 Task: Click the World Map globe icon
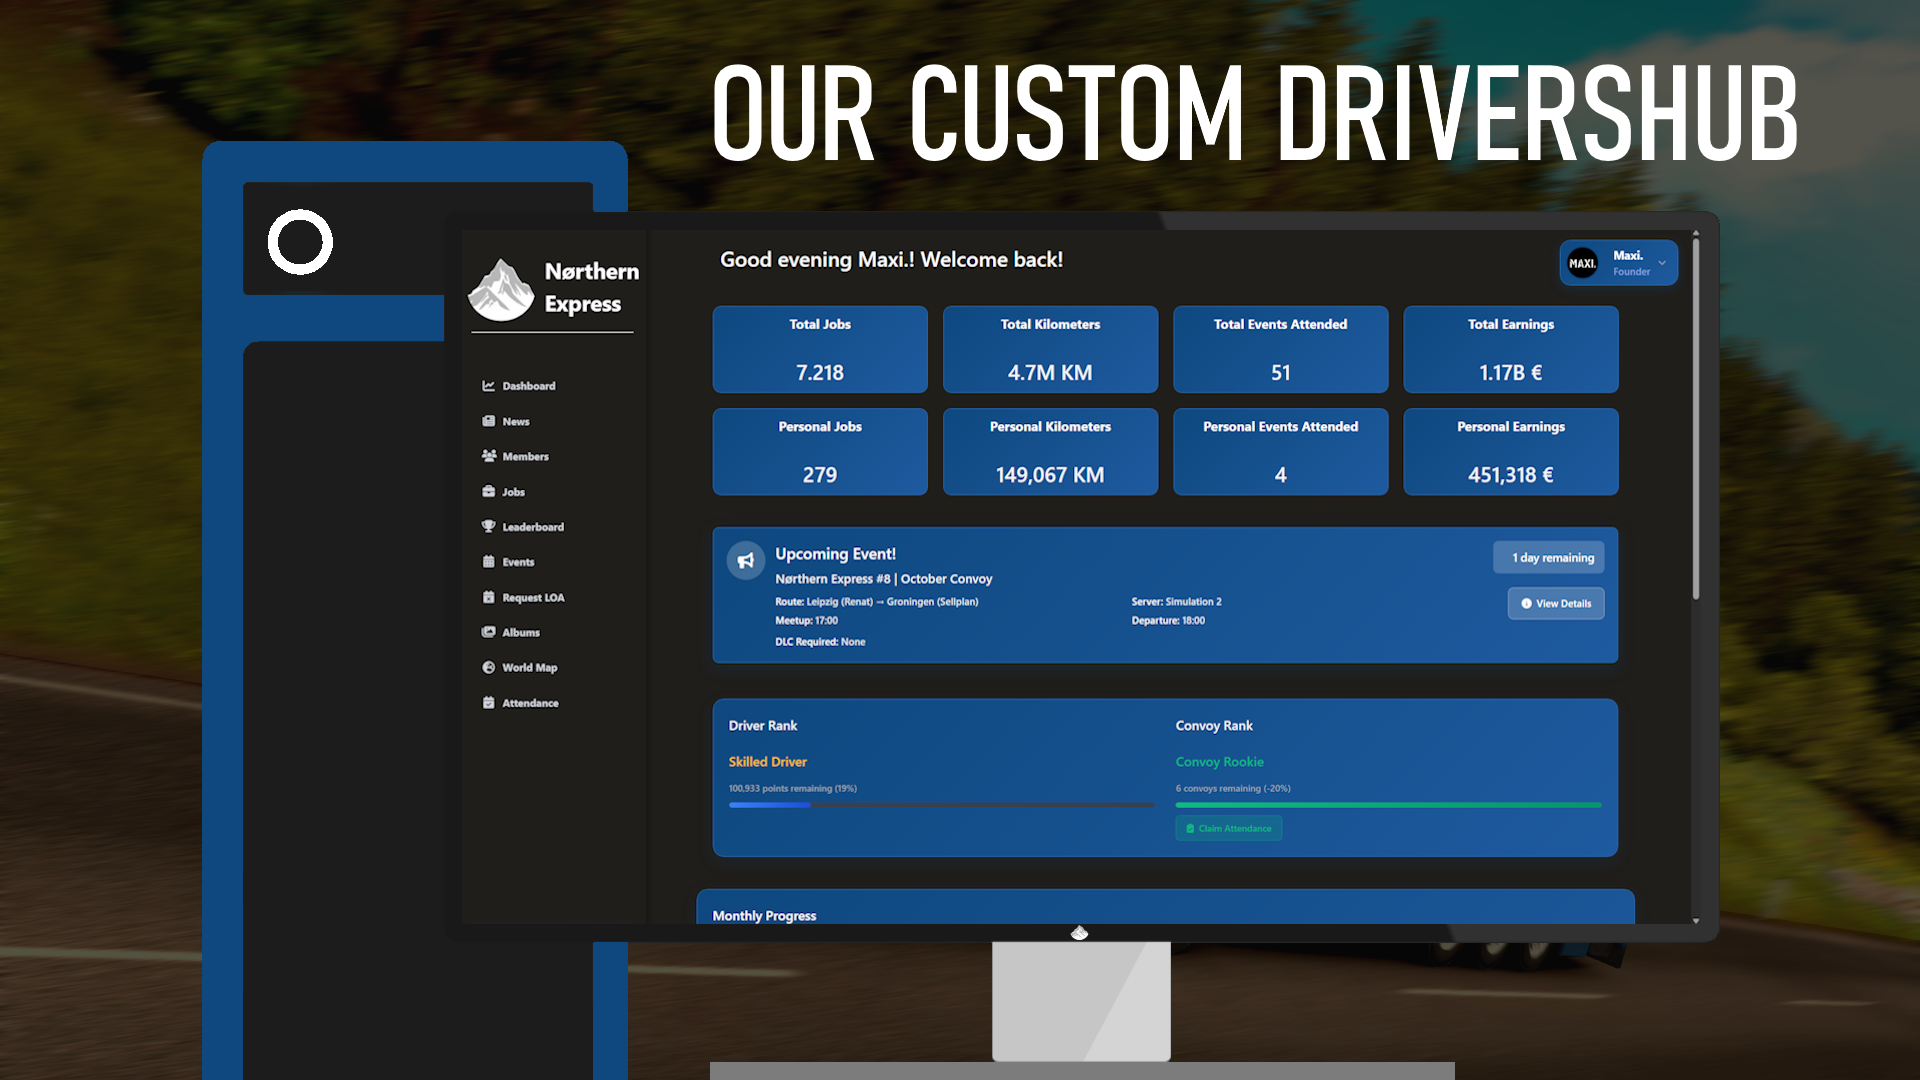click(x=488, y=667)
